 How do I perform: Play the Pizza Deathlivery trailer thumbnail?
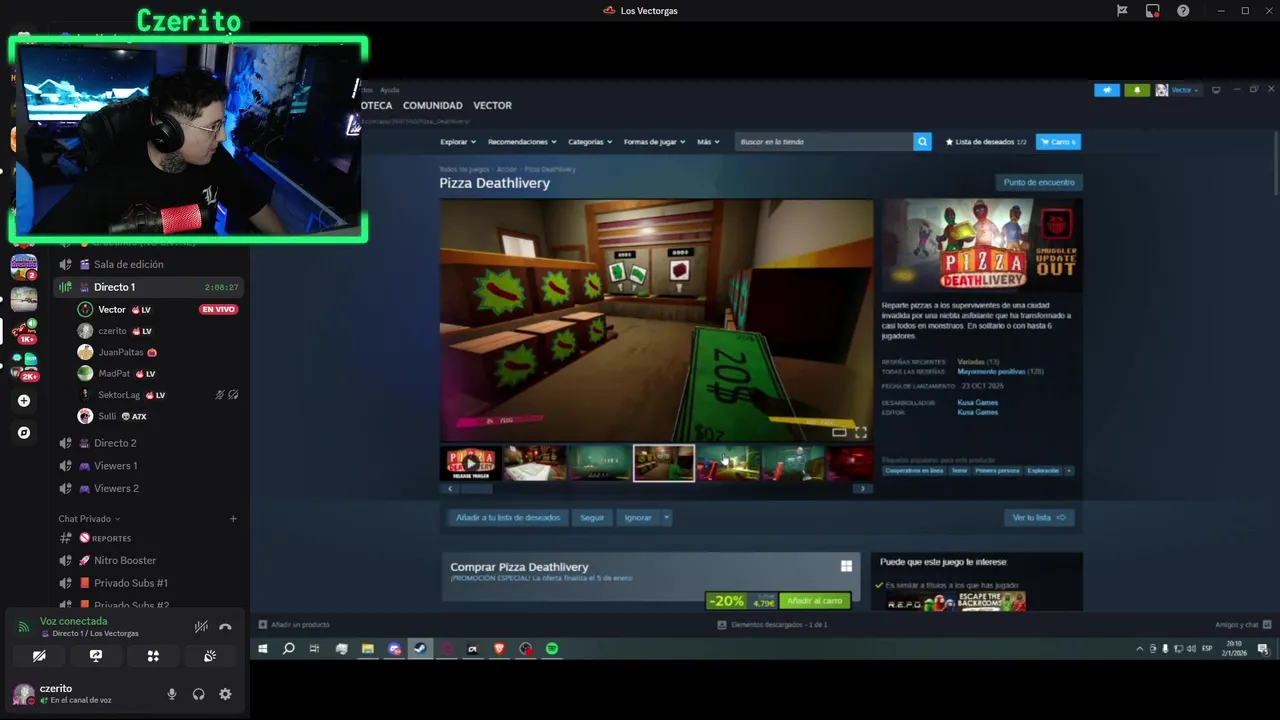click(470, 463)
